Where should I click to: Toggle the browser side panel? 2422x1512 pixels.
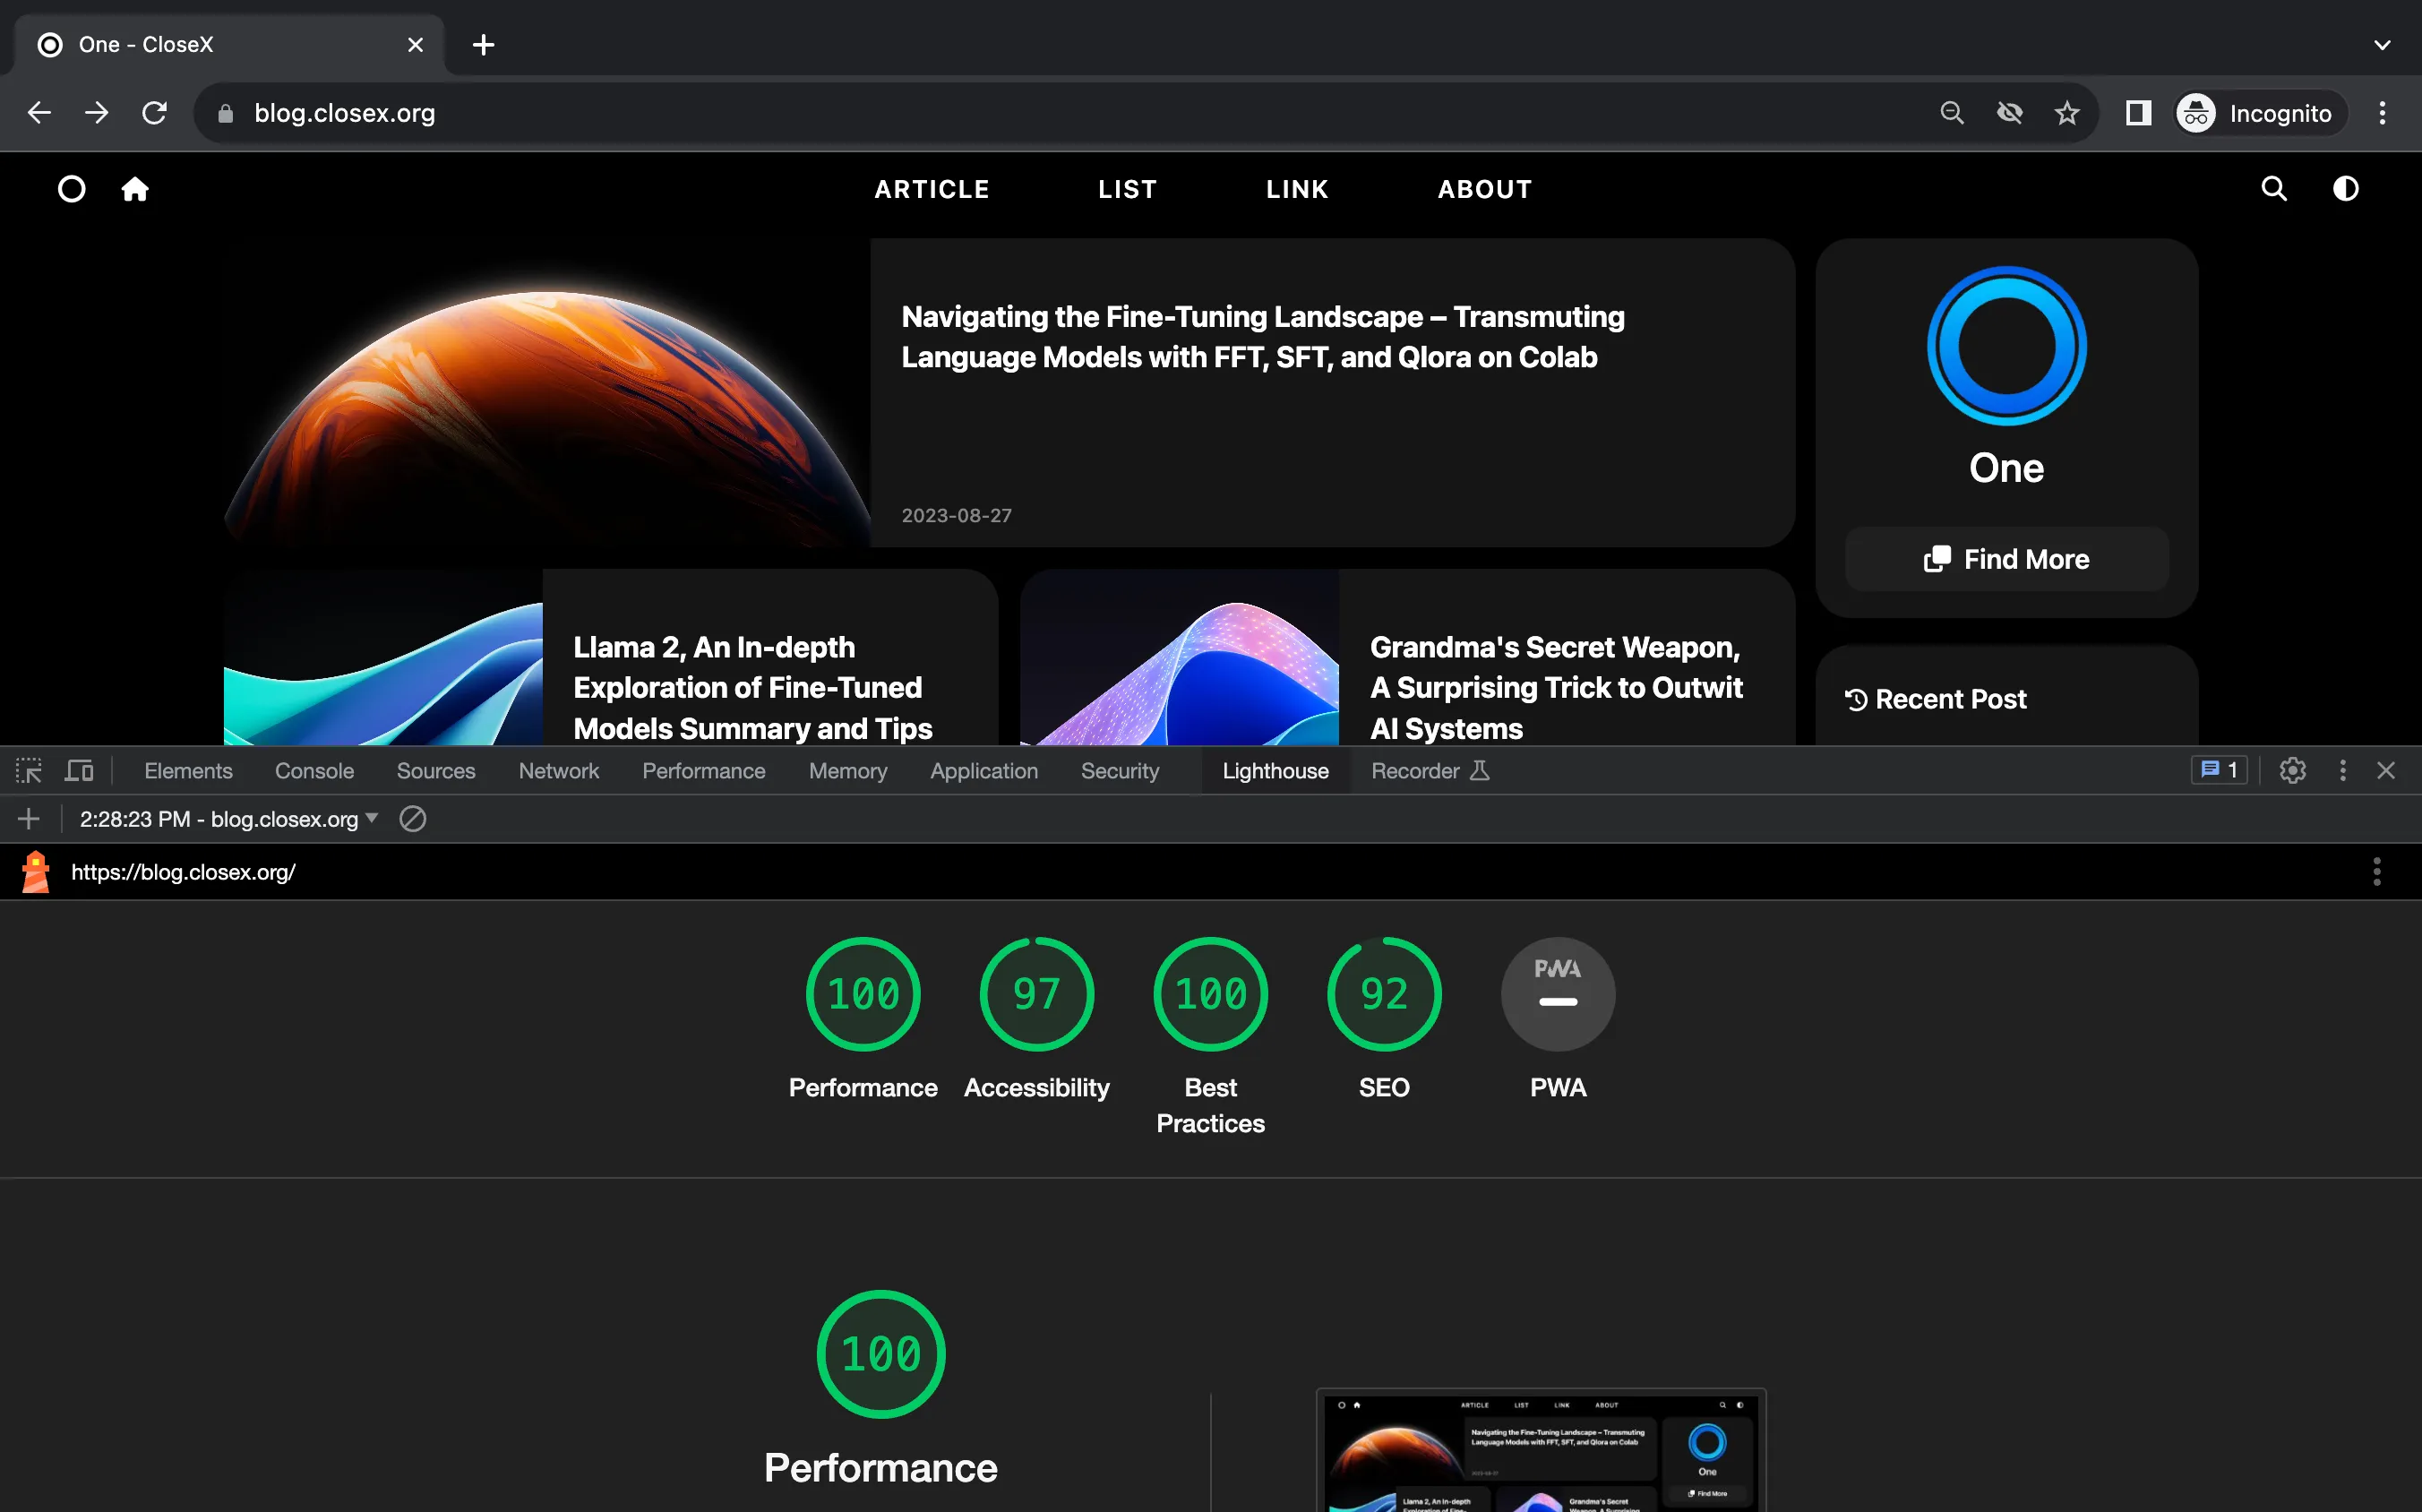(2137, 113)
